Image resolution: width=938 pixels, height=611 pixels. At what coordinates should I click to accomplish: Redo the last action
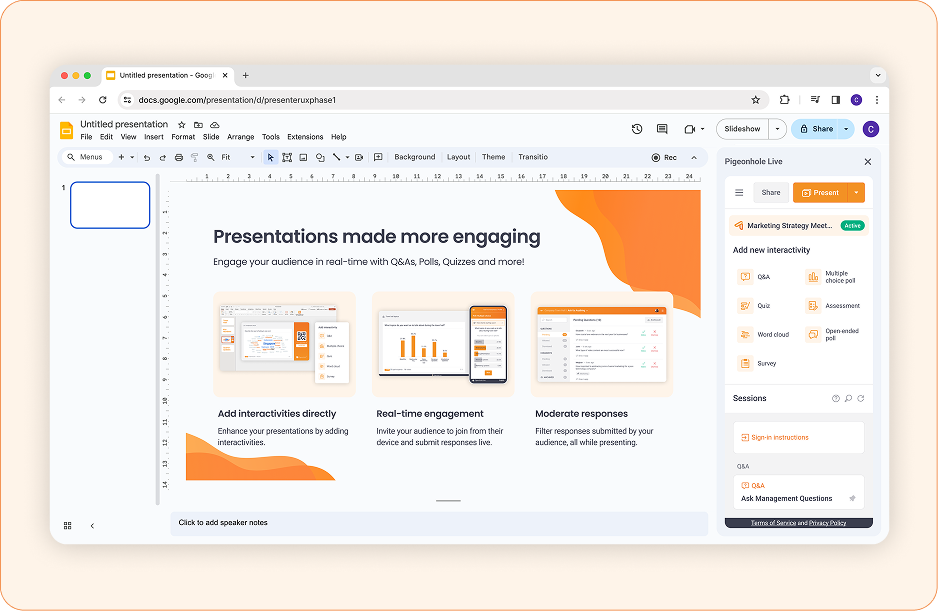pos(163,157)
